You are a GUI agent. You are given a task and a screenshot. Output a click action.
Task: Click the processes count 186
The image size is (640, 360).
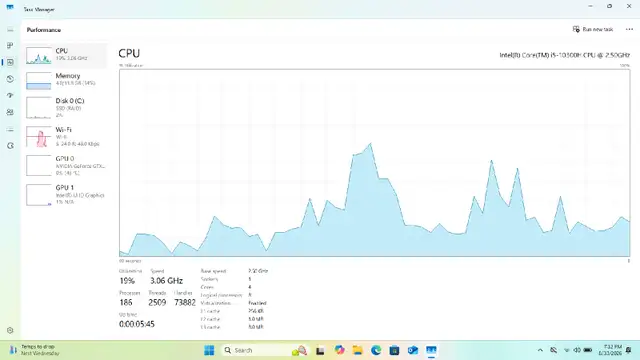126,302
